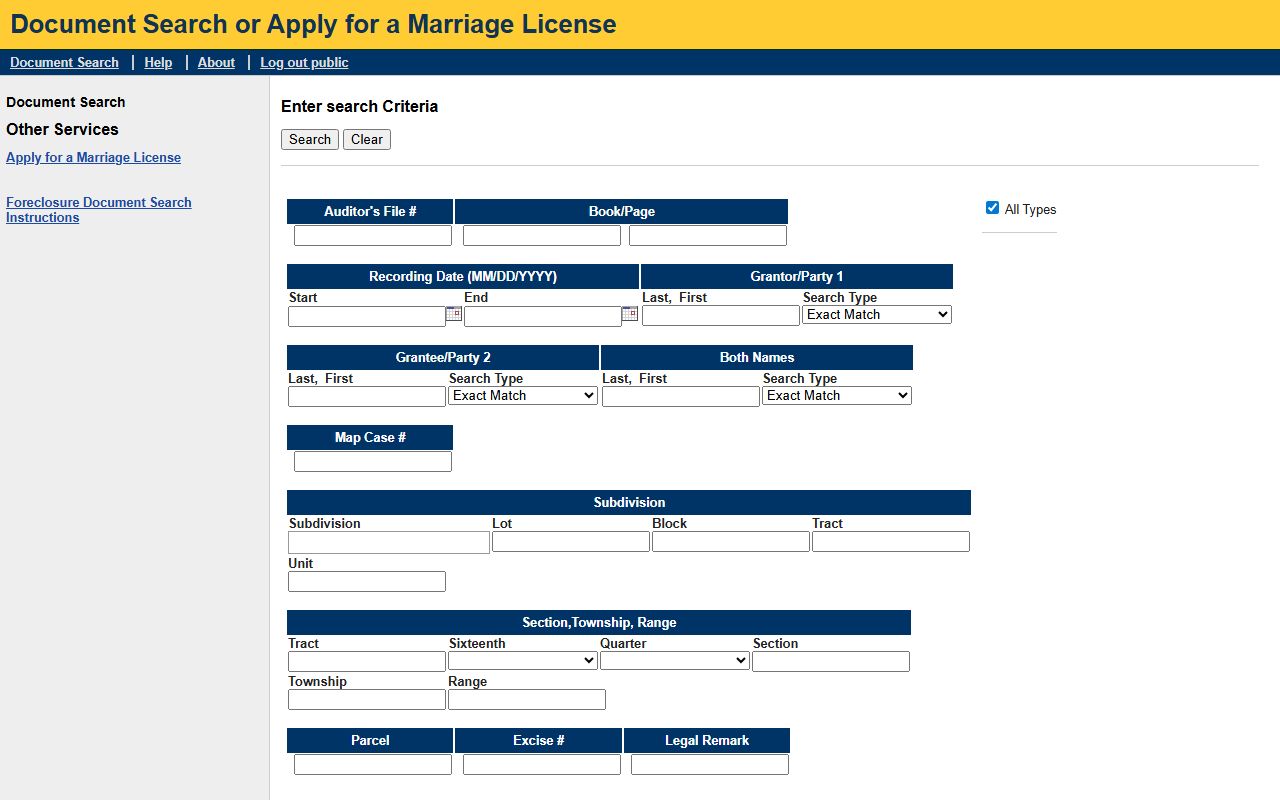Screen dimensions: 1280x800
Task: Open Apply for a Marriage License link
Action: (93, 157)
